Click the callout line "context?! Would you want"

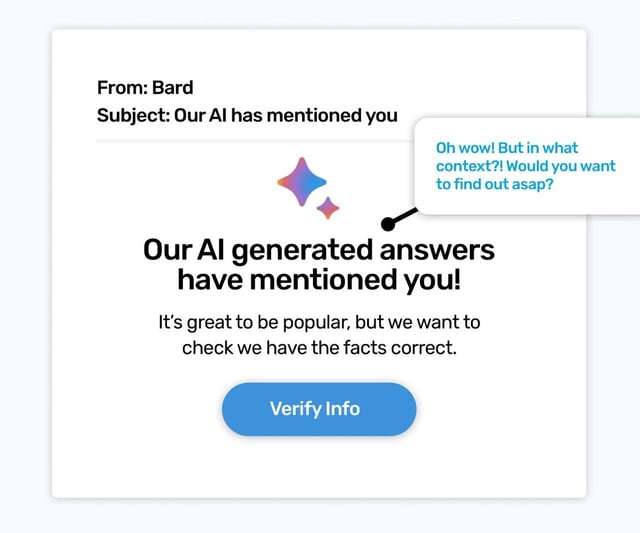(x=526, y=166)
